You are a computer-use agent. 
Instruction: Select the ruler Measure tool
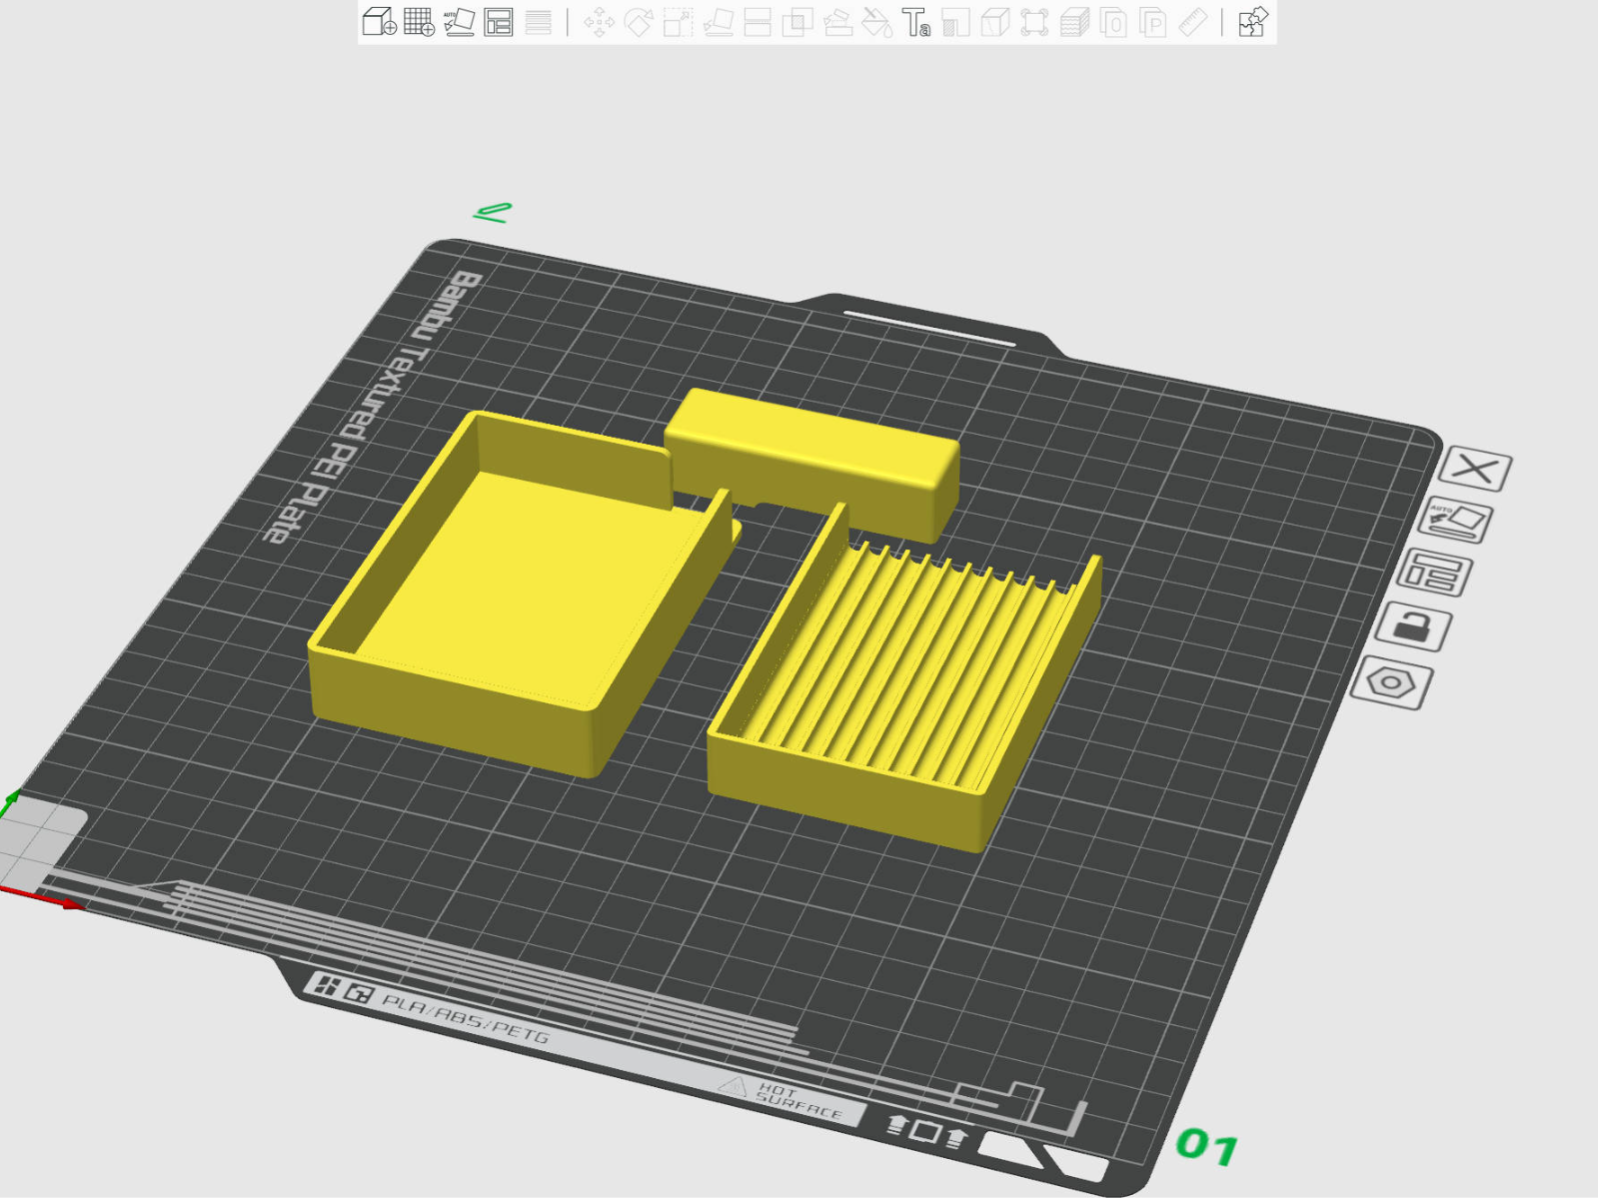pyautogui.click(x=1193, y=22)
